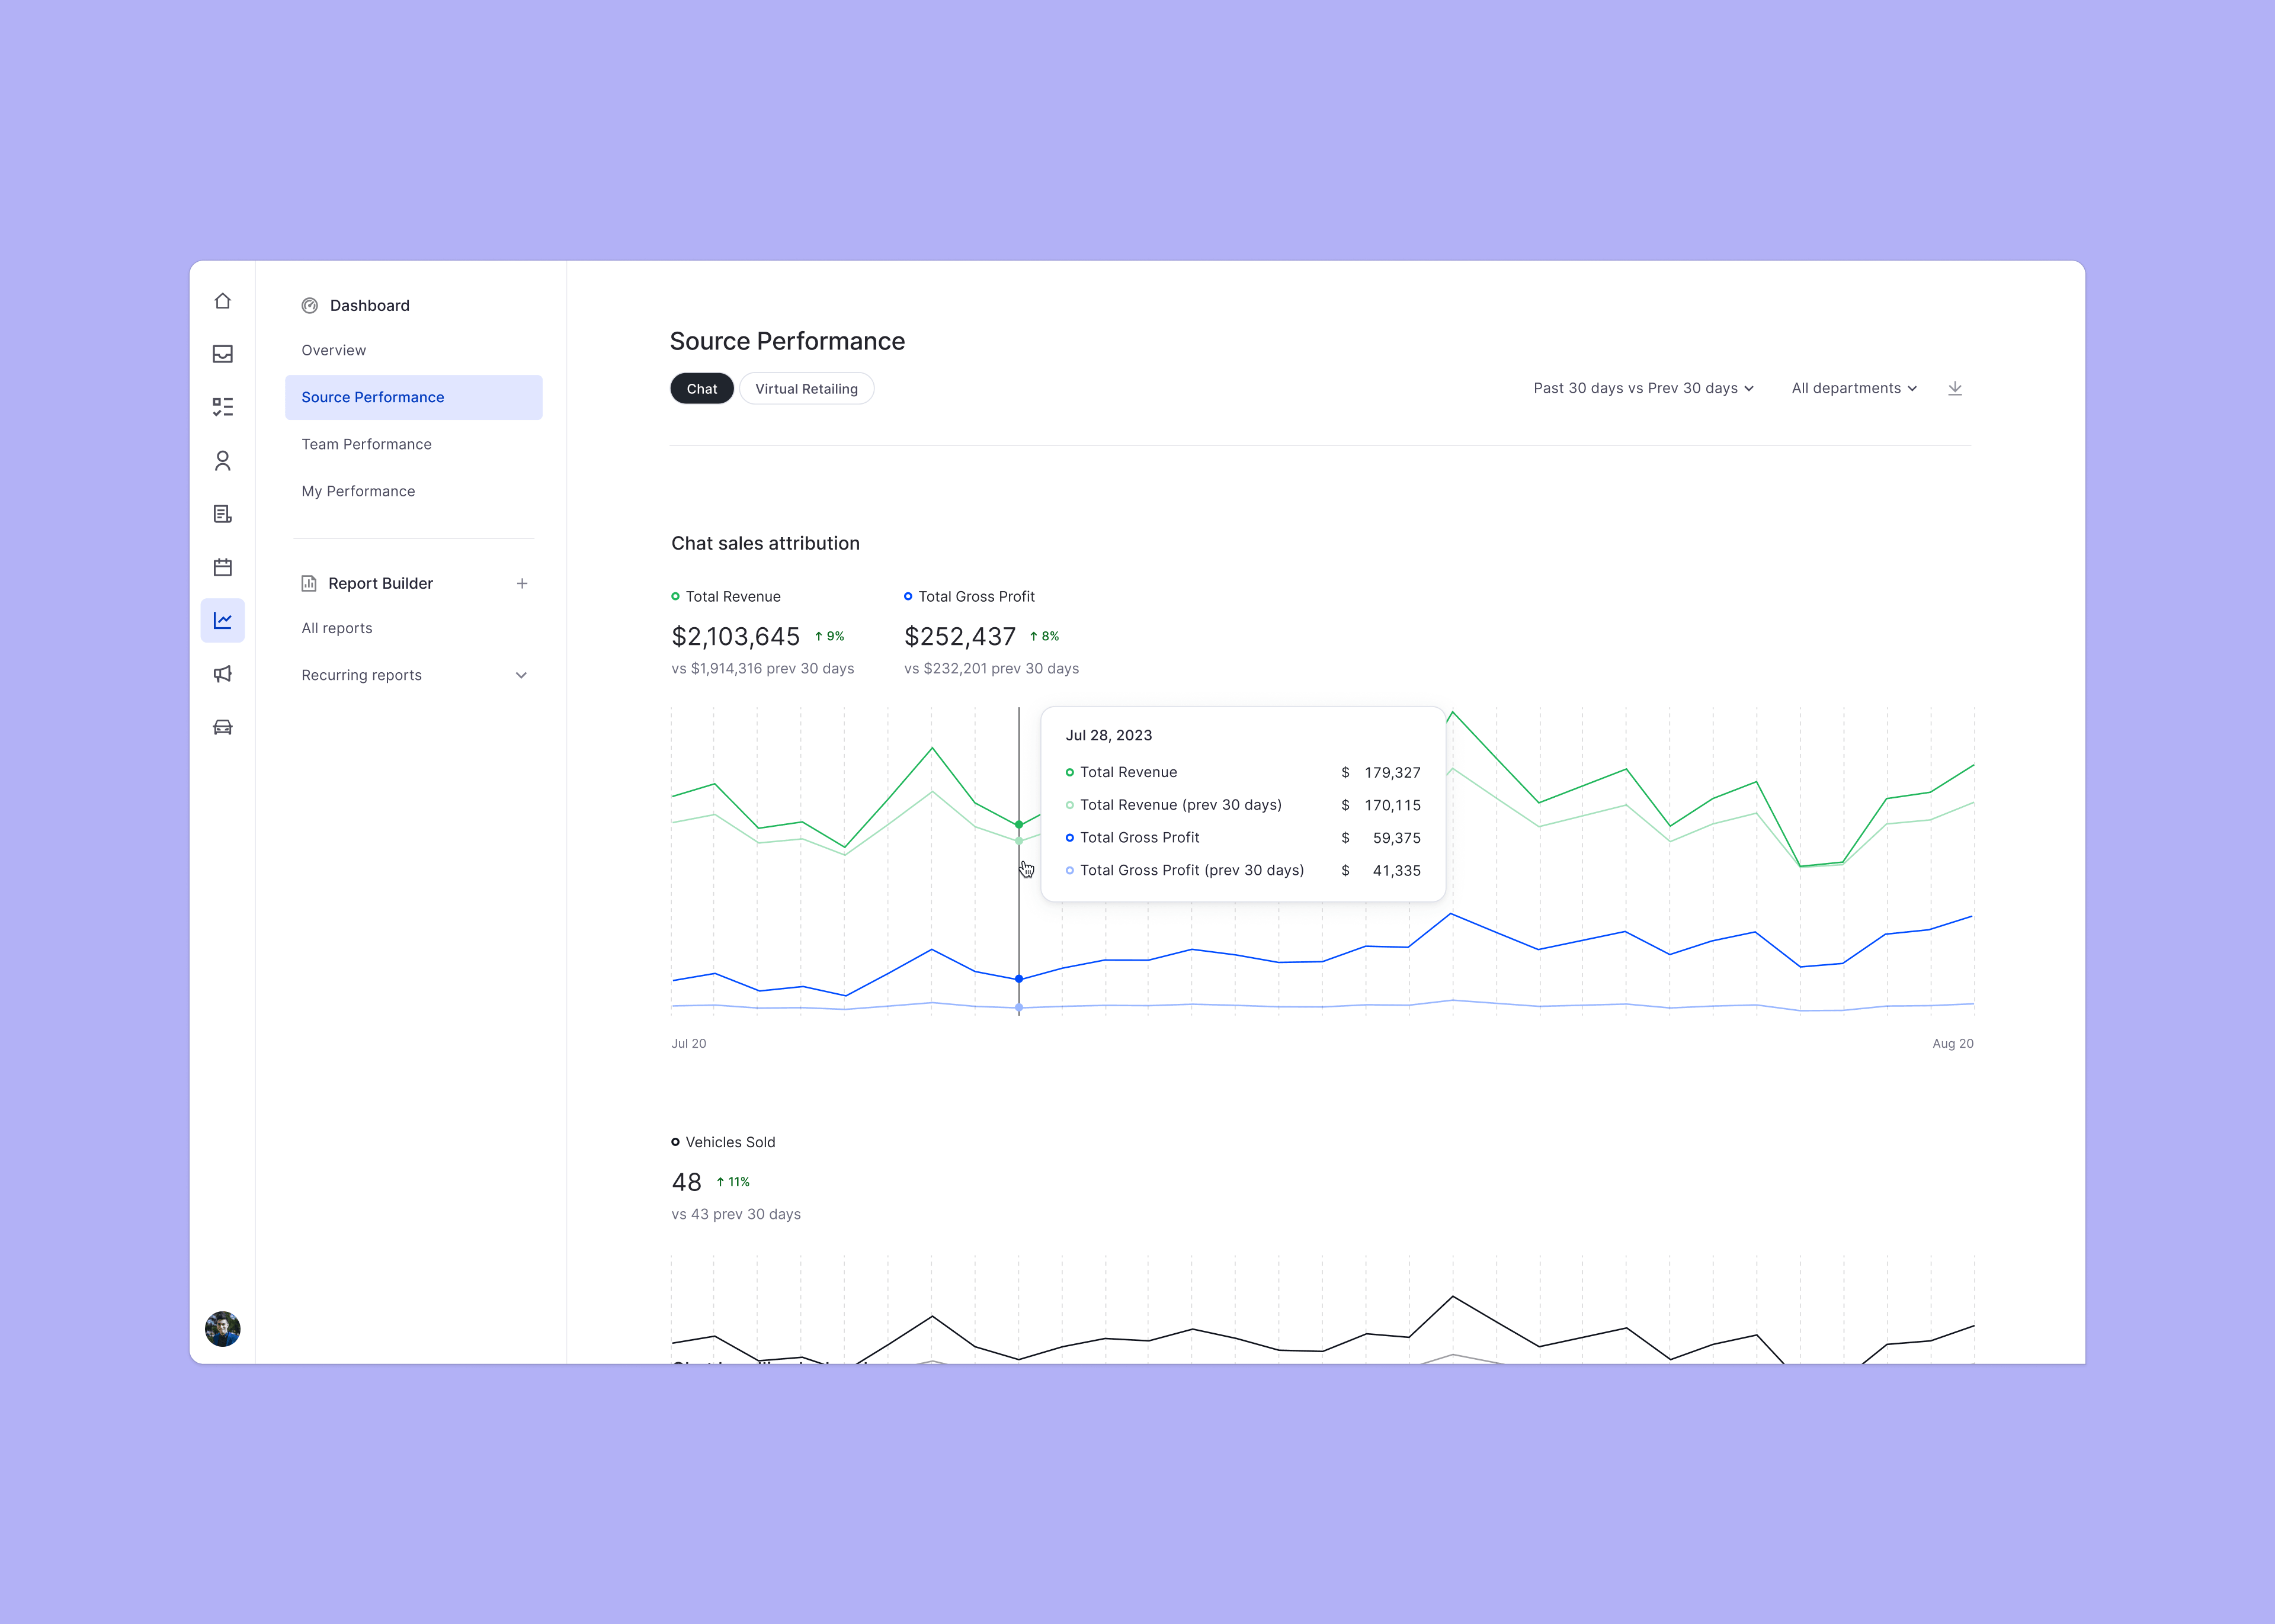This screenshot has height=1624, width=2275.
Task: Open the Team Performance page
Action: pyautogui.click(x=366, y=444)
